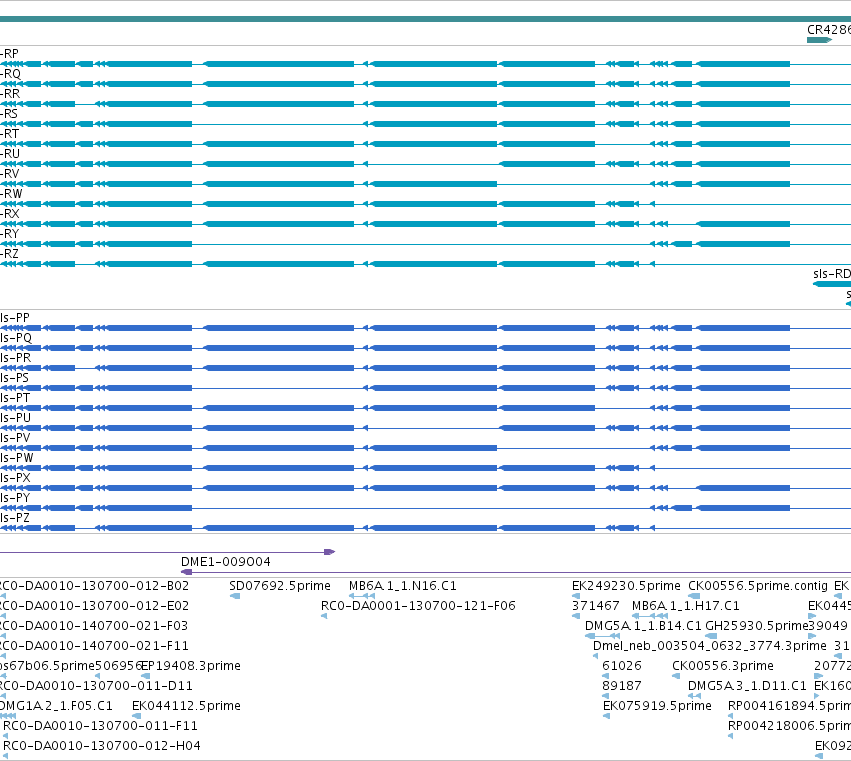Click the -RT transcript label
The image size is (851, 761).
click(9, 134)
